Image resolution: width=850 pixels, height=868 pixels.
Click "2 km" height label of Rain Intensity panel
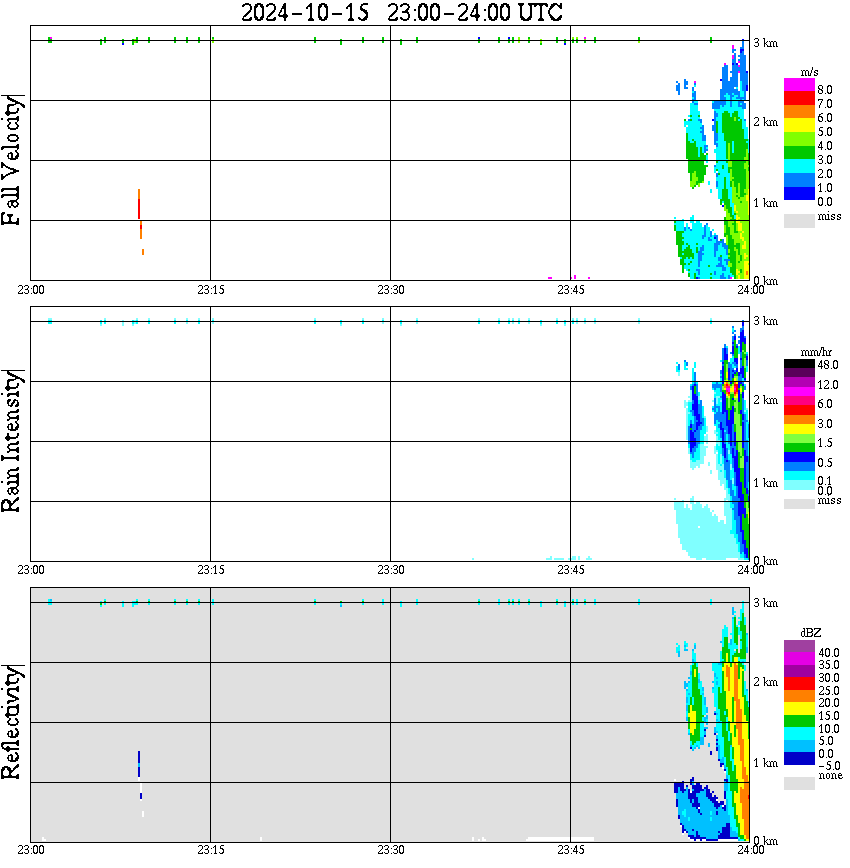click(765, 400)
